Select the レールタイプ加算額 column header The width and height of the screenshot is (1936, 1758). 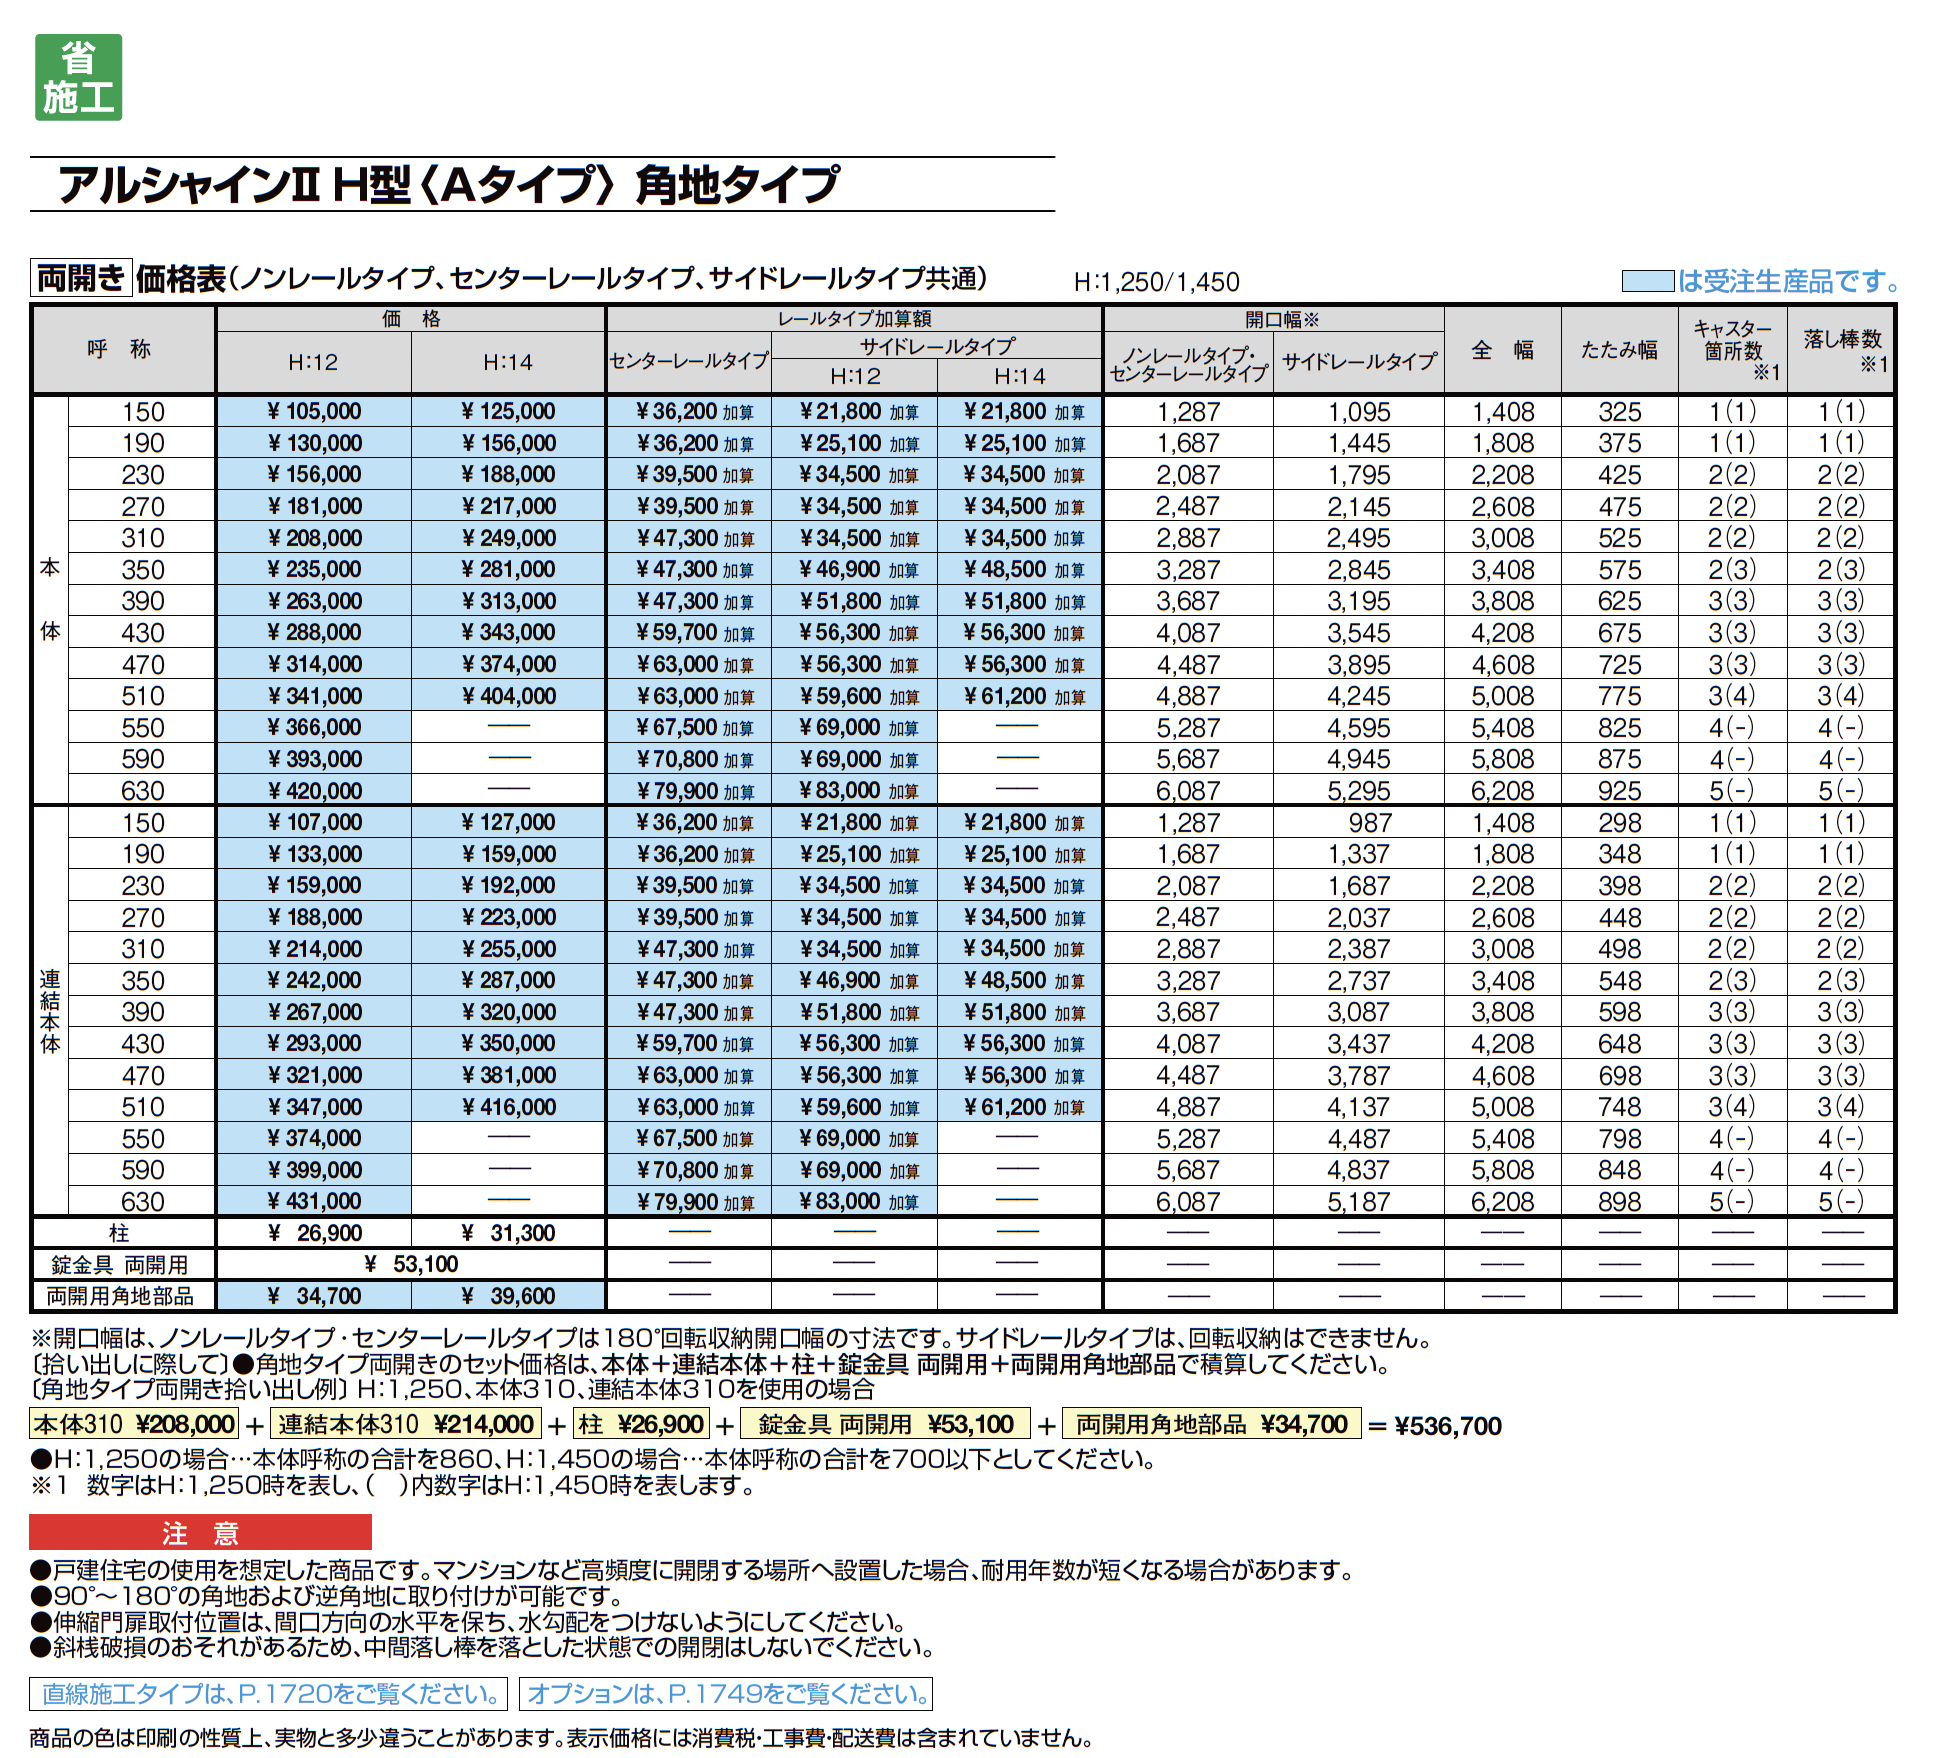[x=853, y=319]
